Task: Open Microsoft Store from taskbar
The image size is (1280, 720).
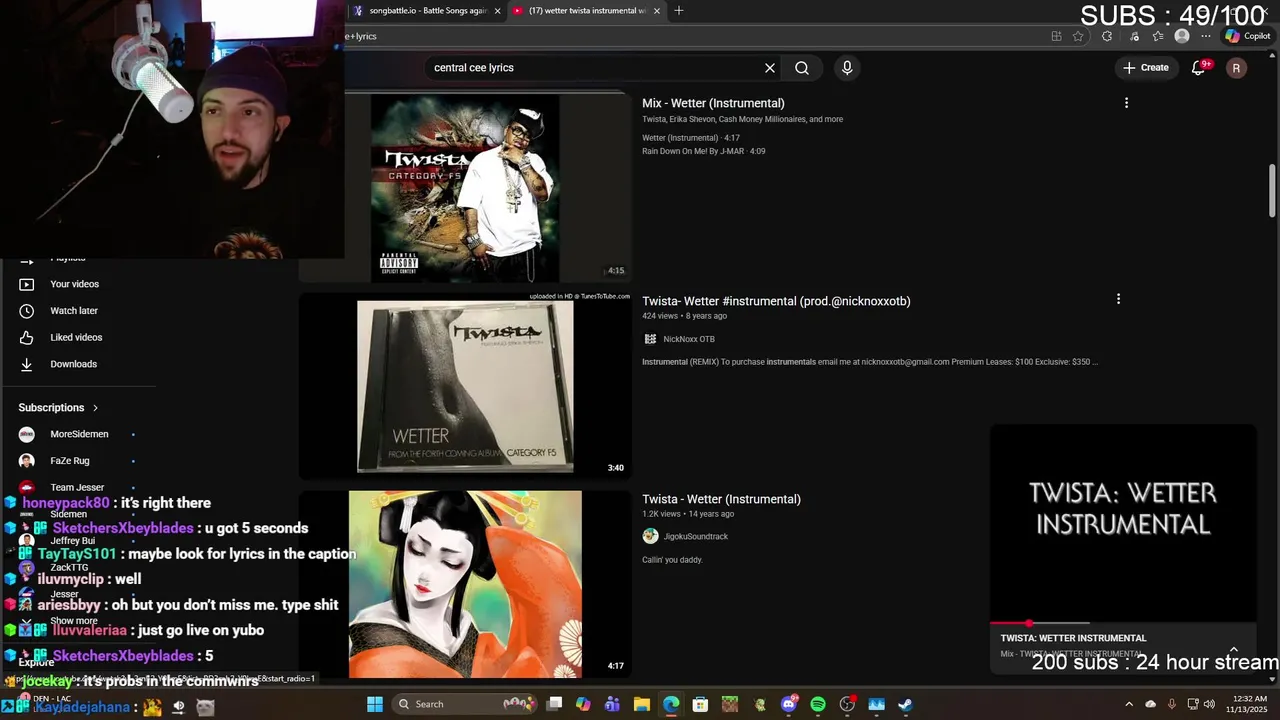Action: point(700,704)
